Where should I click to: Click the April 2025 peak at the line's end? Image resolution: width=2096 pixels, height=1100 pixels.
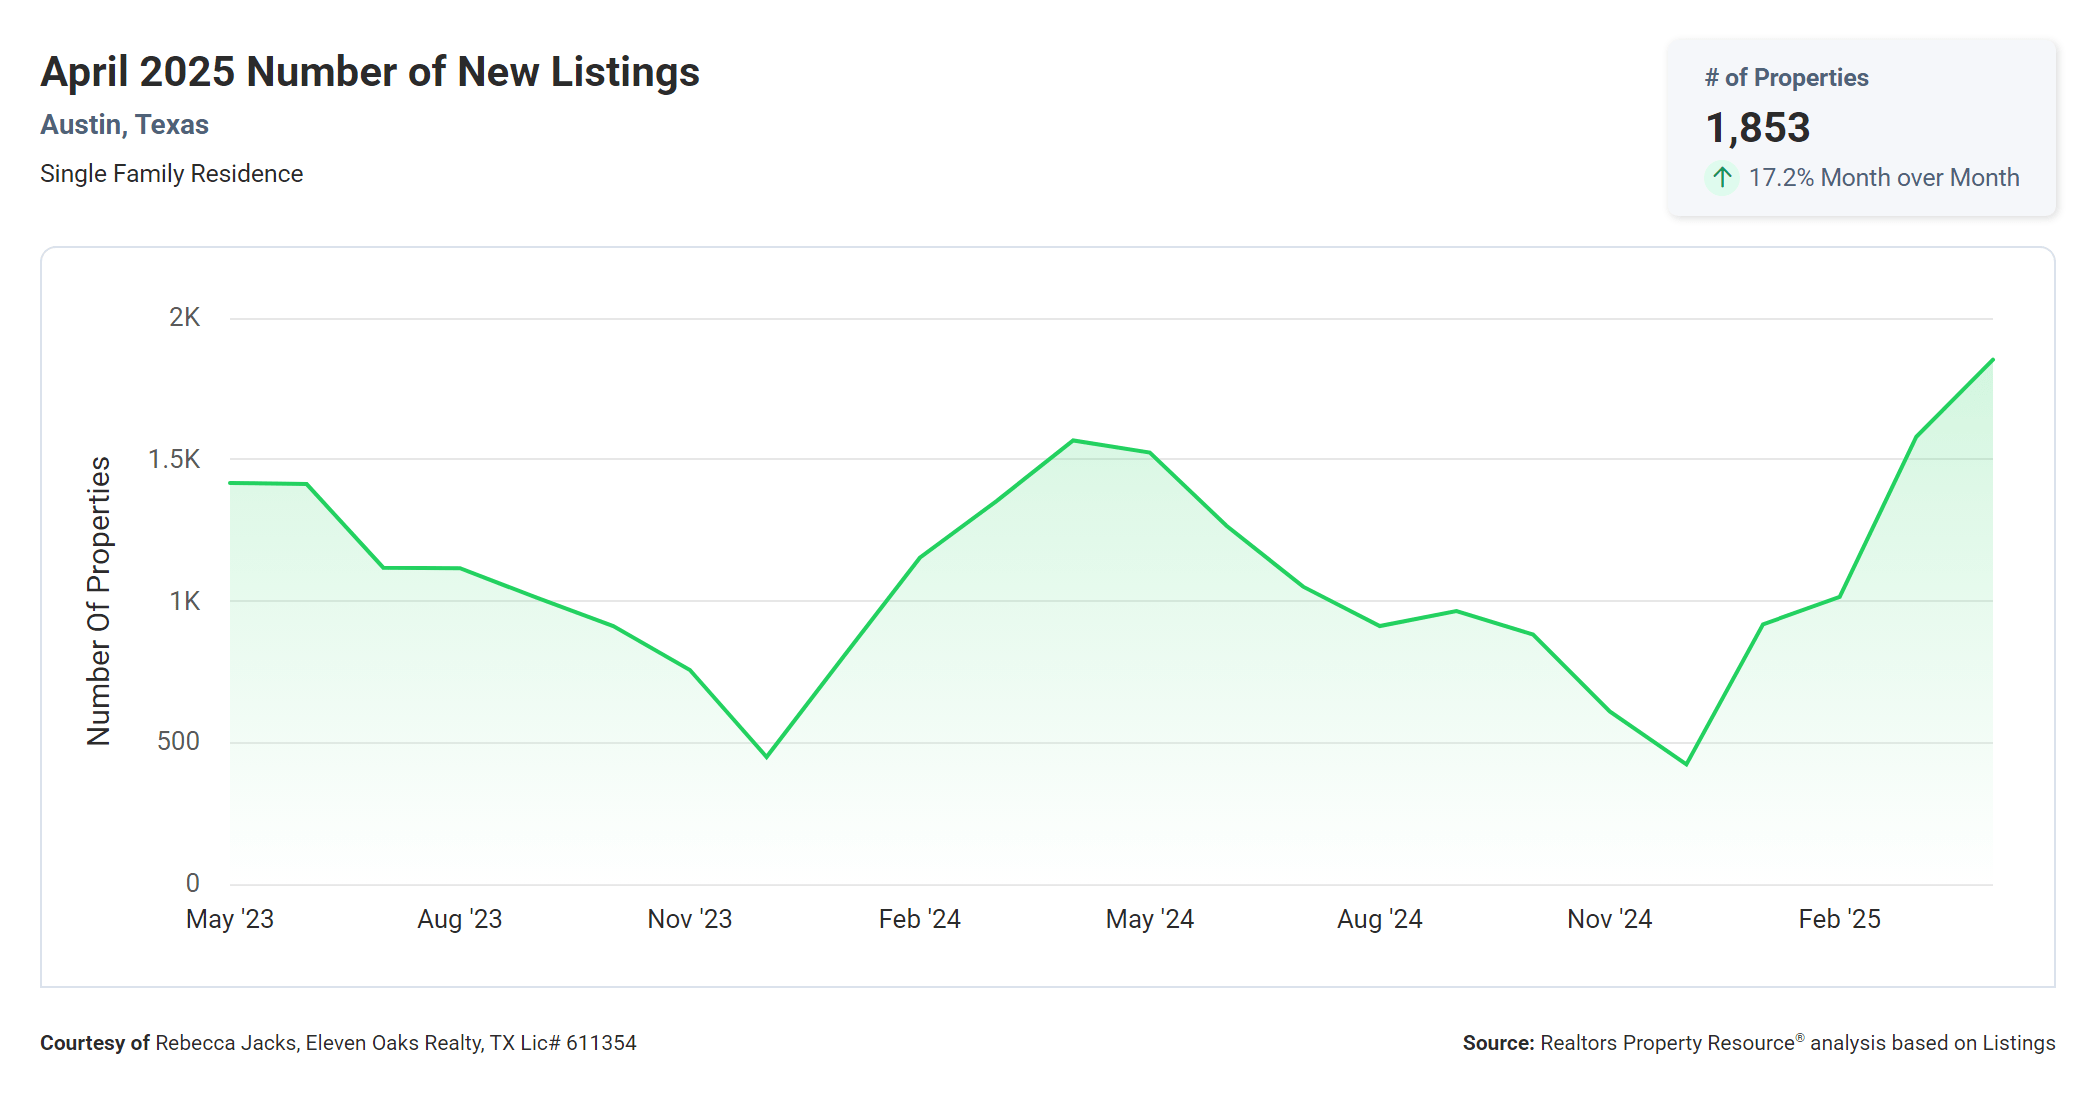(x=1991, y=360)
